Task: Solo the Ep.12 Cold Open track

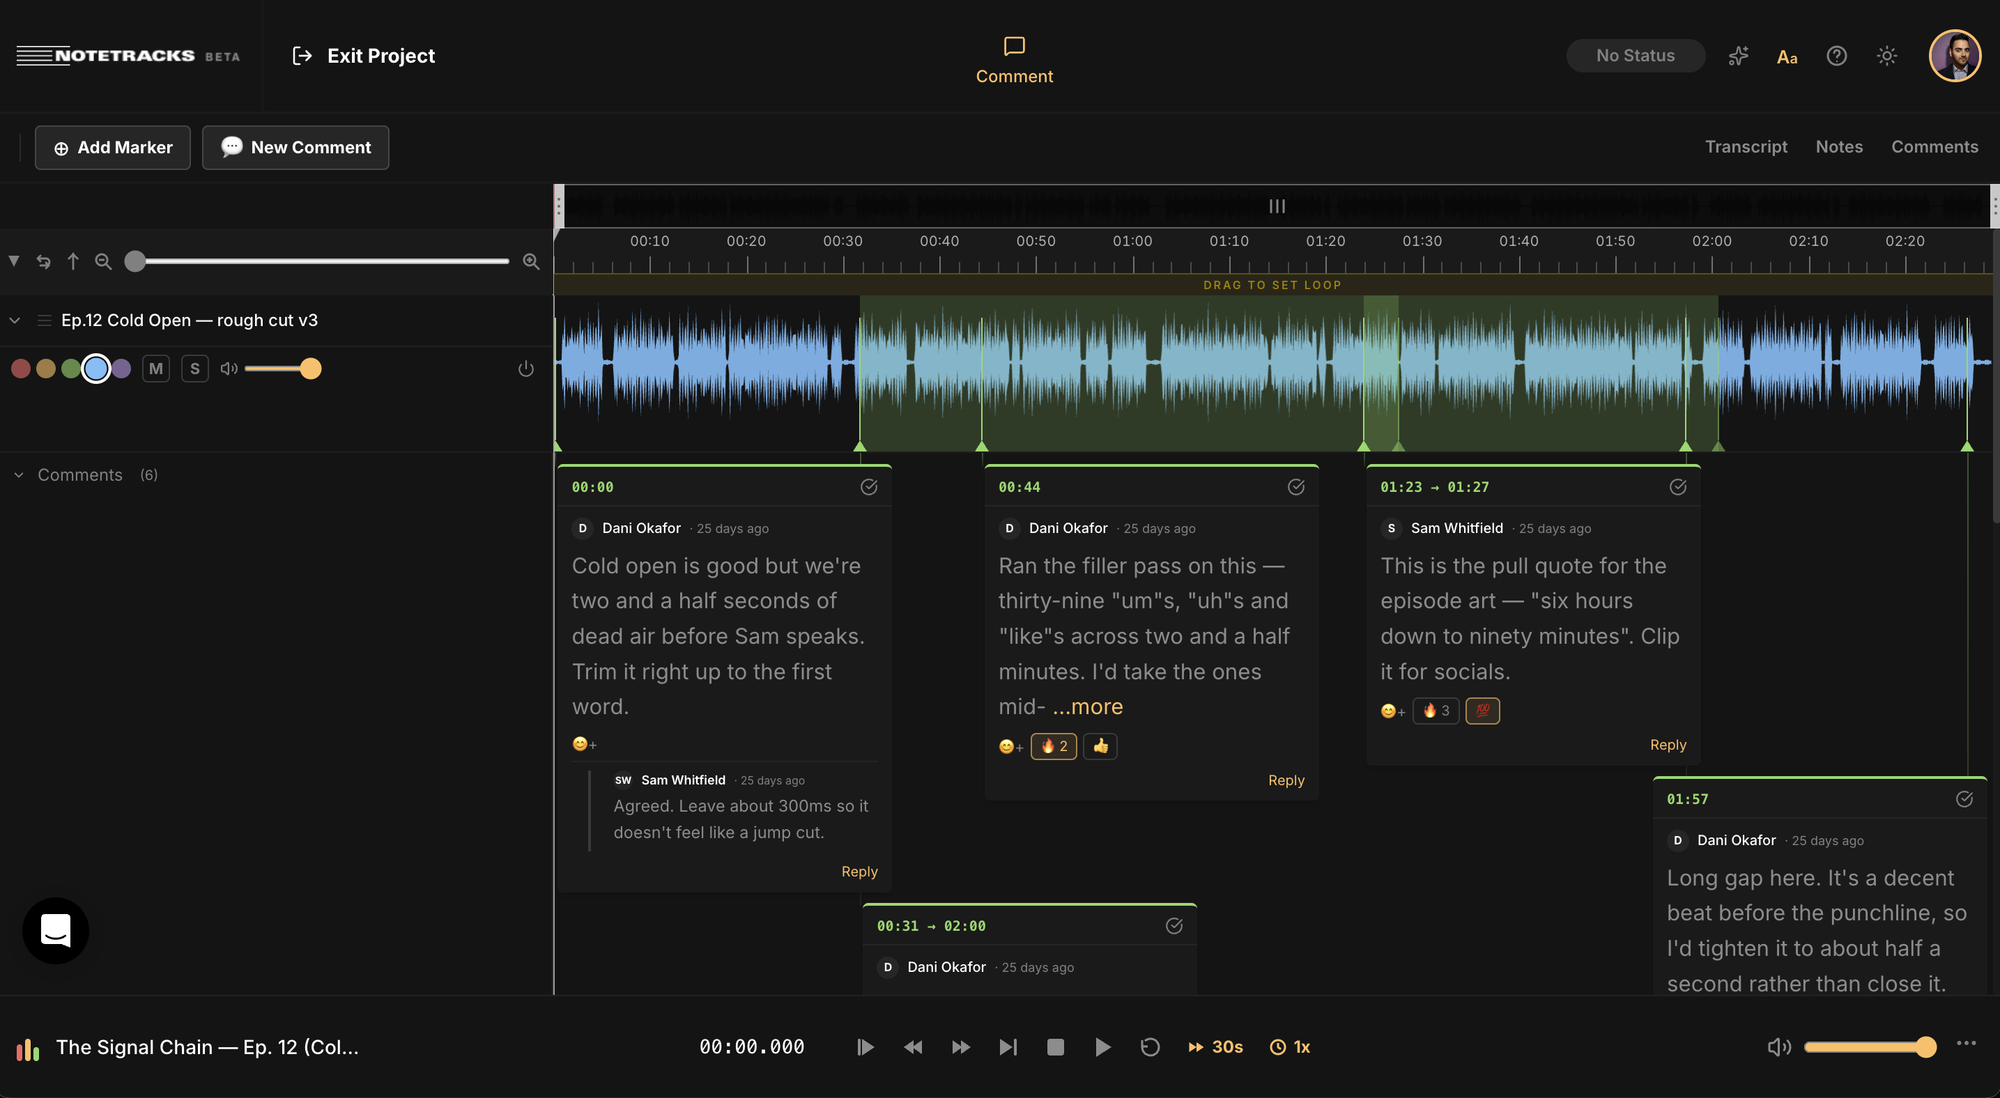Action: 195,369
